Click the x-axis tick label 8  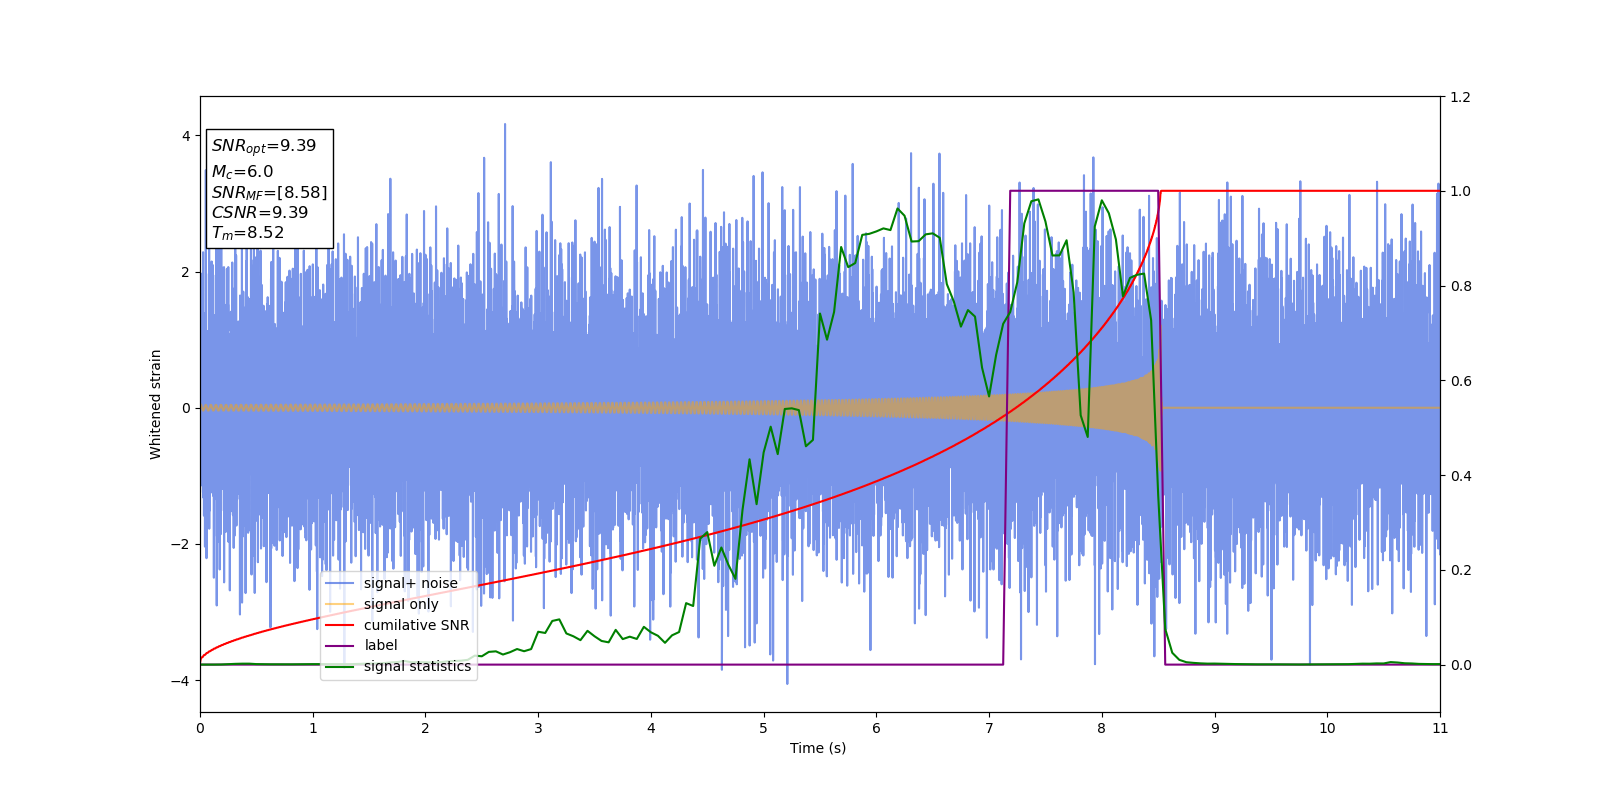1102,728
